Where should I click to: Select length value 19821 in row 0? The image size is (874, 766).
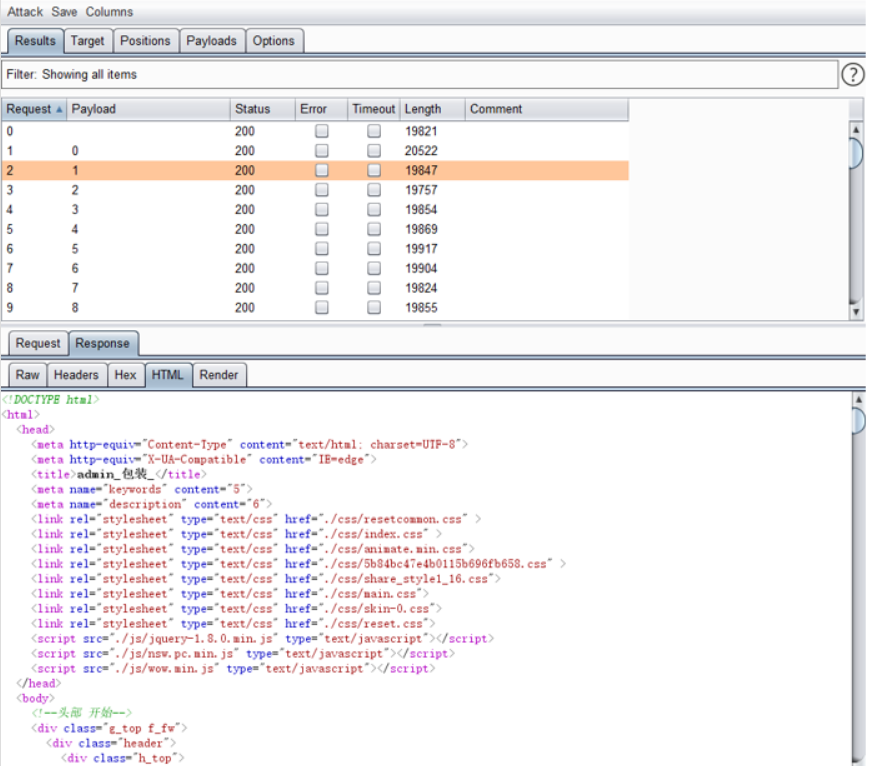[x=421, y=131]
